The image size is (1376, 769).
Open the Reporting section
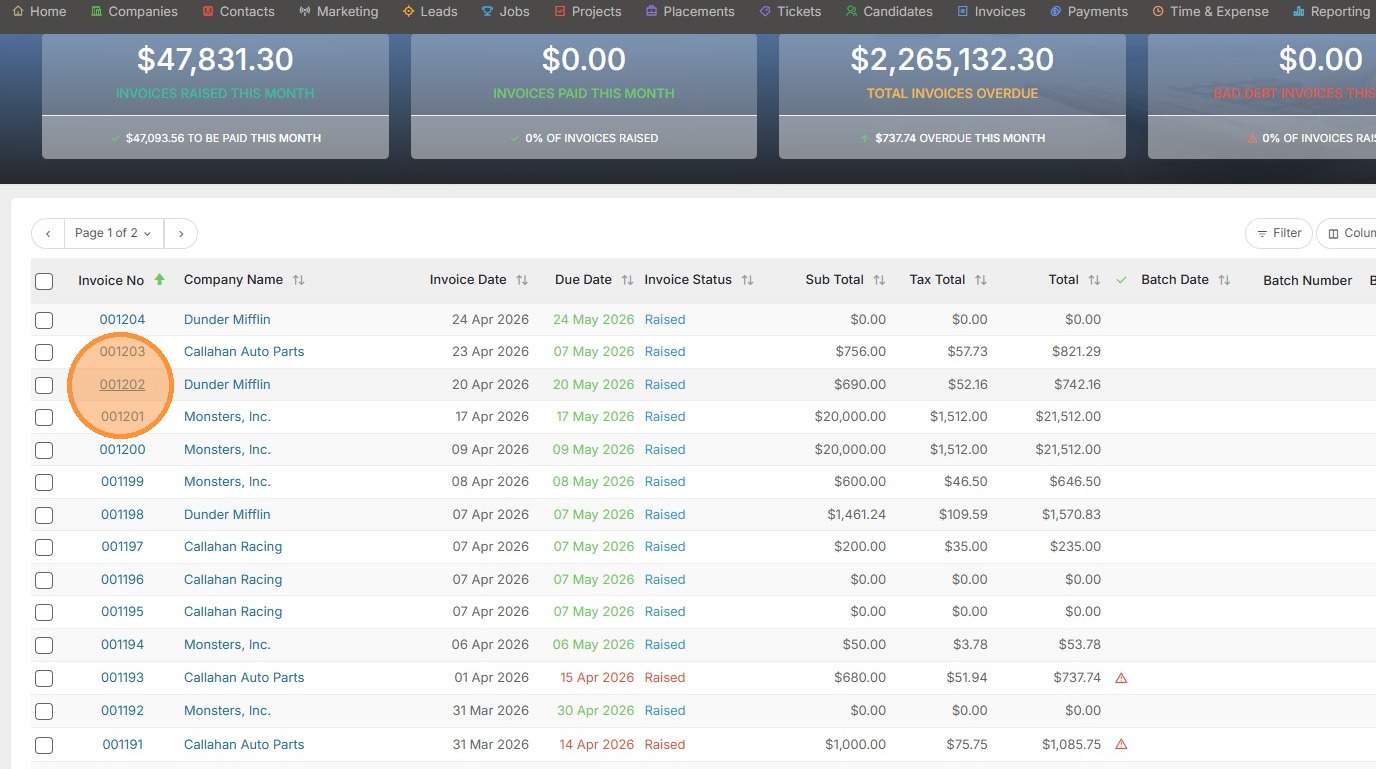[1331, 12]
